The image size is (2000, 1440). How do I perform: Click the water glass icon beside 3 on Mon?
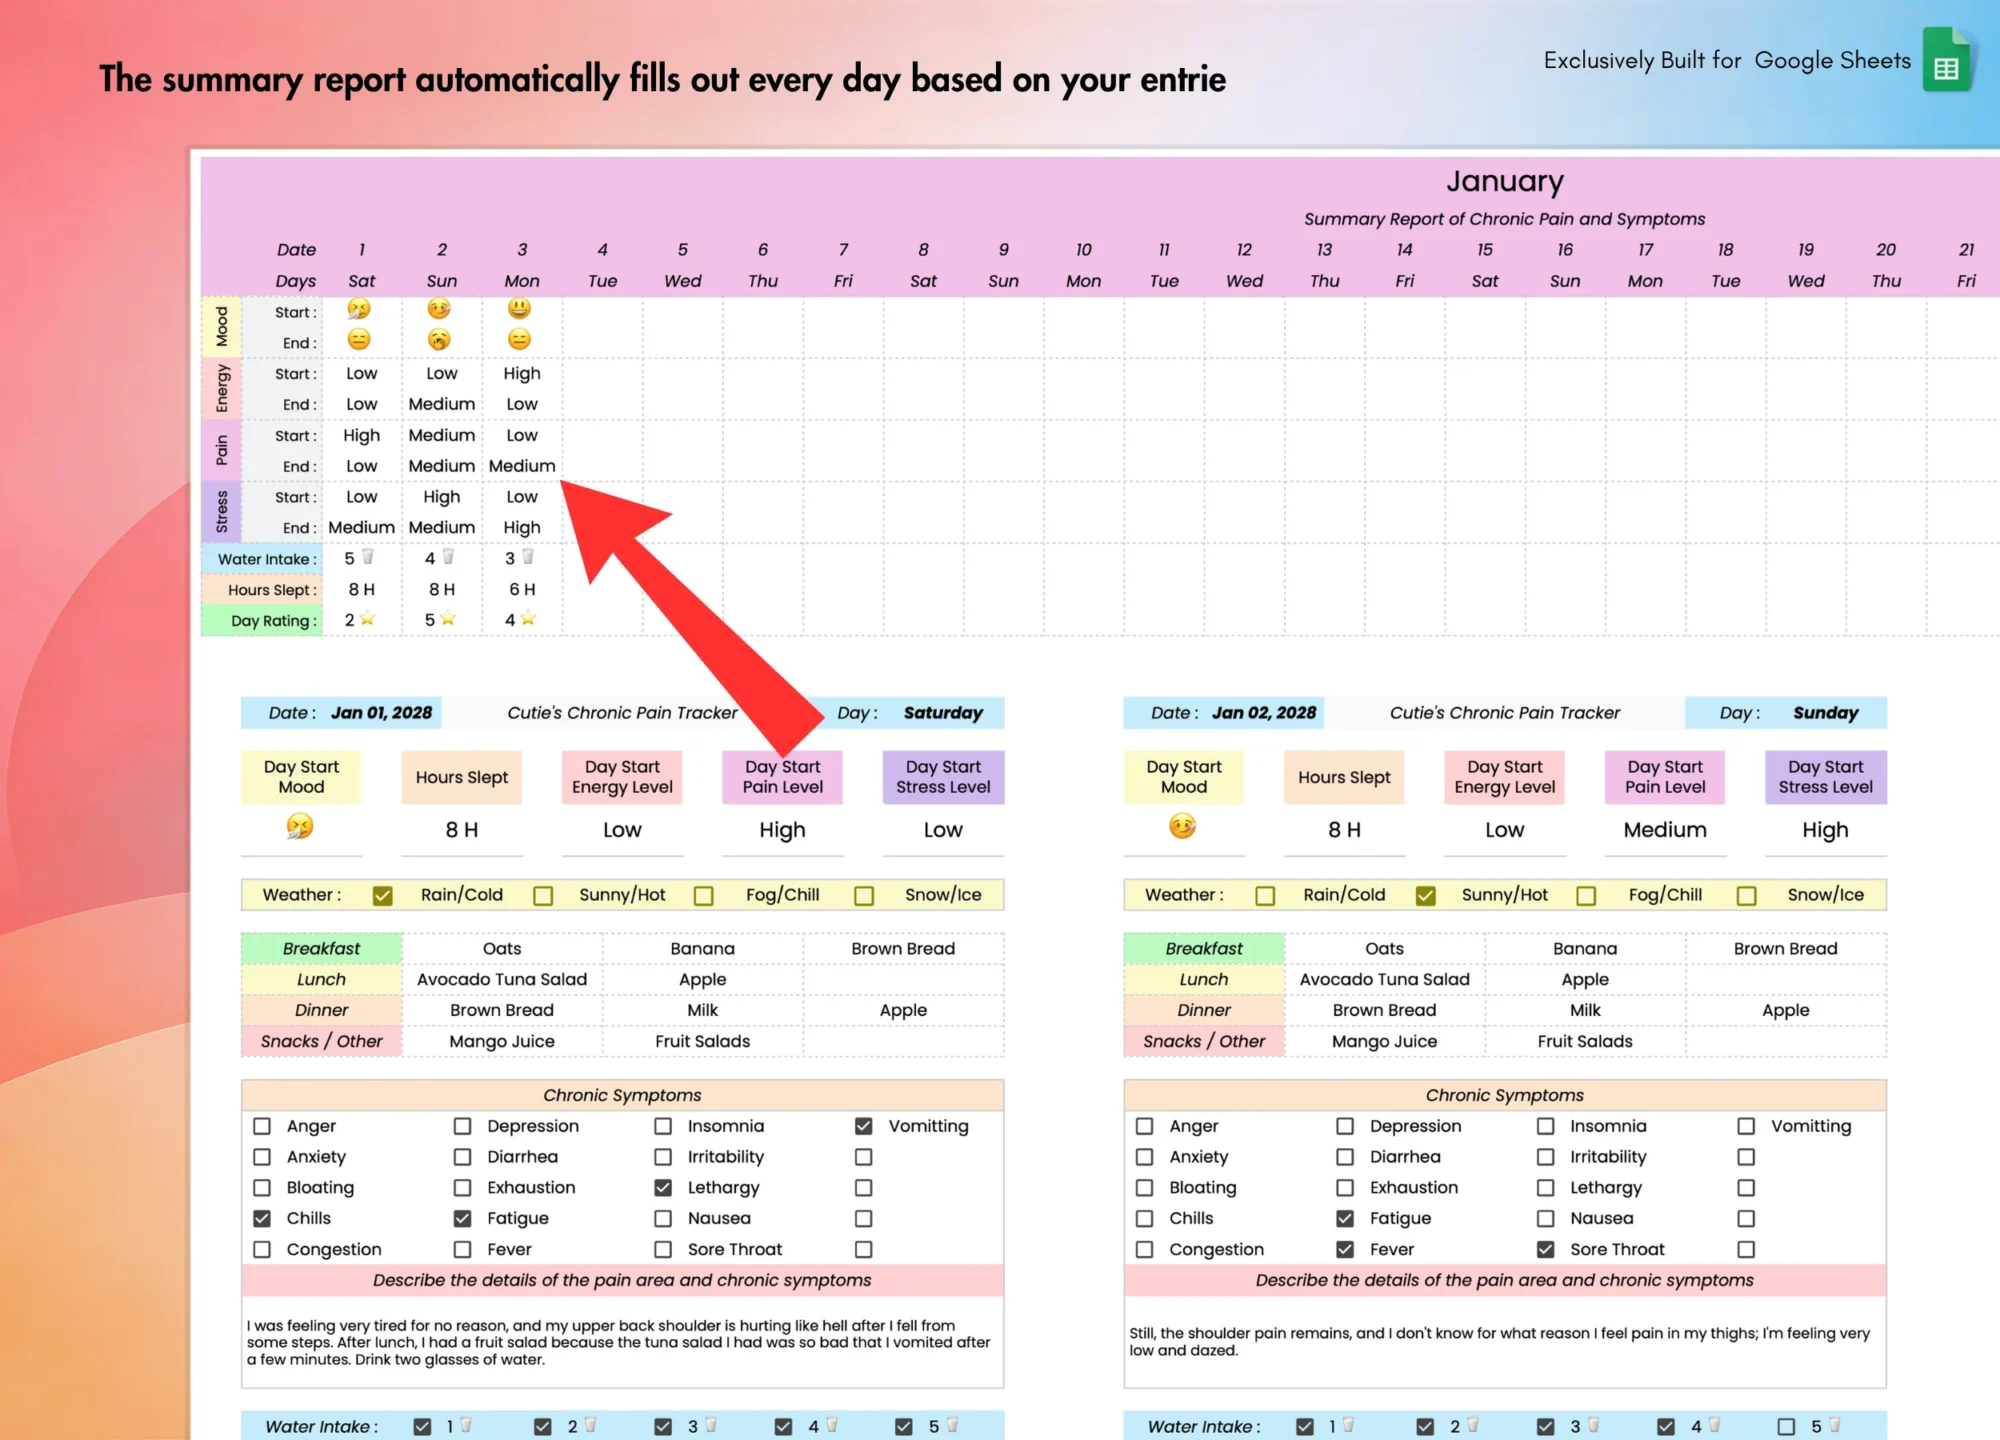pos(528,557)
